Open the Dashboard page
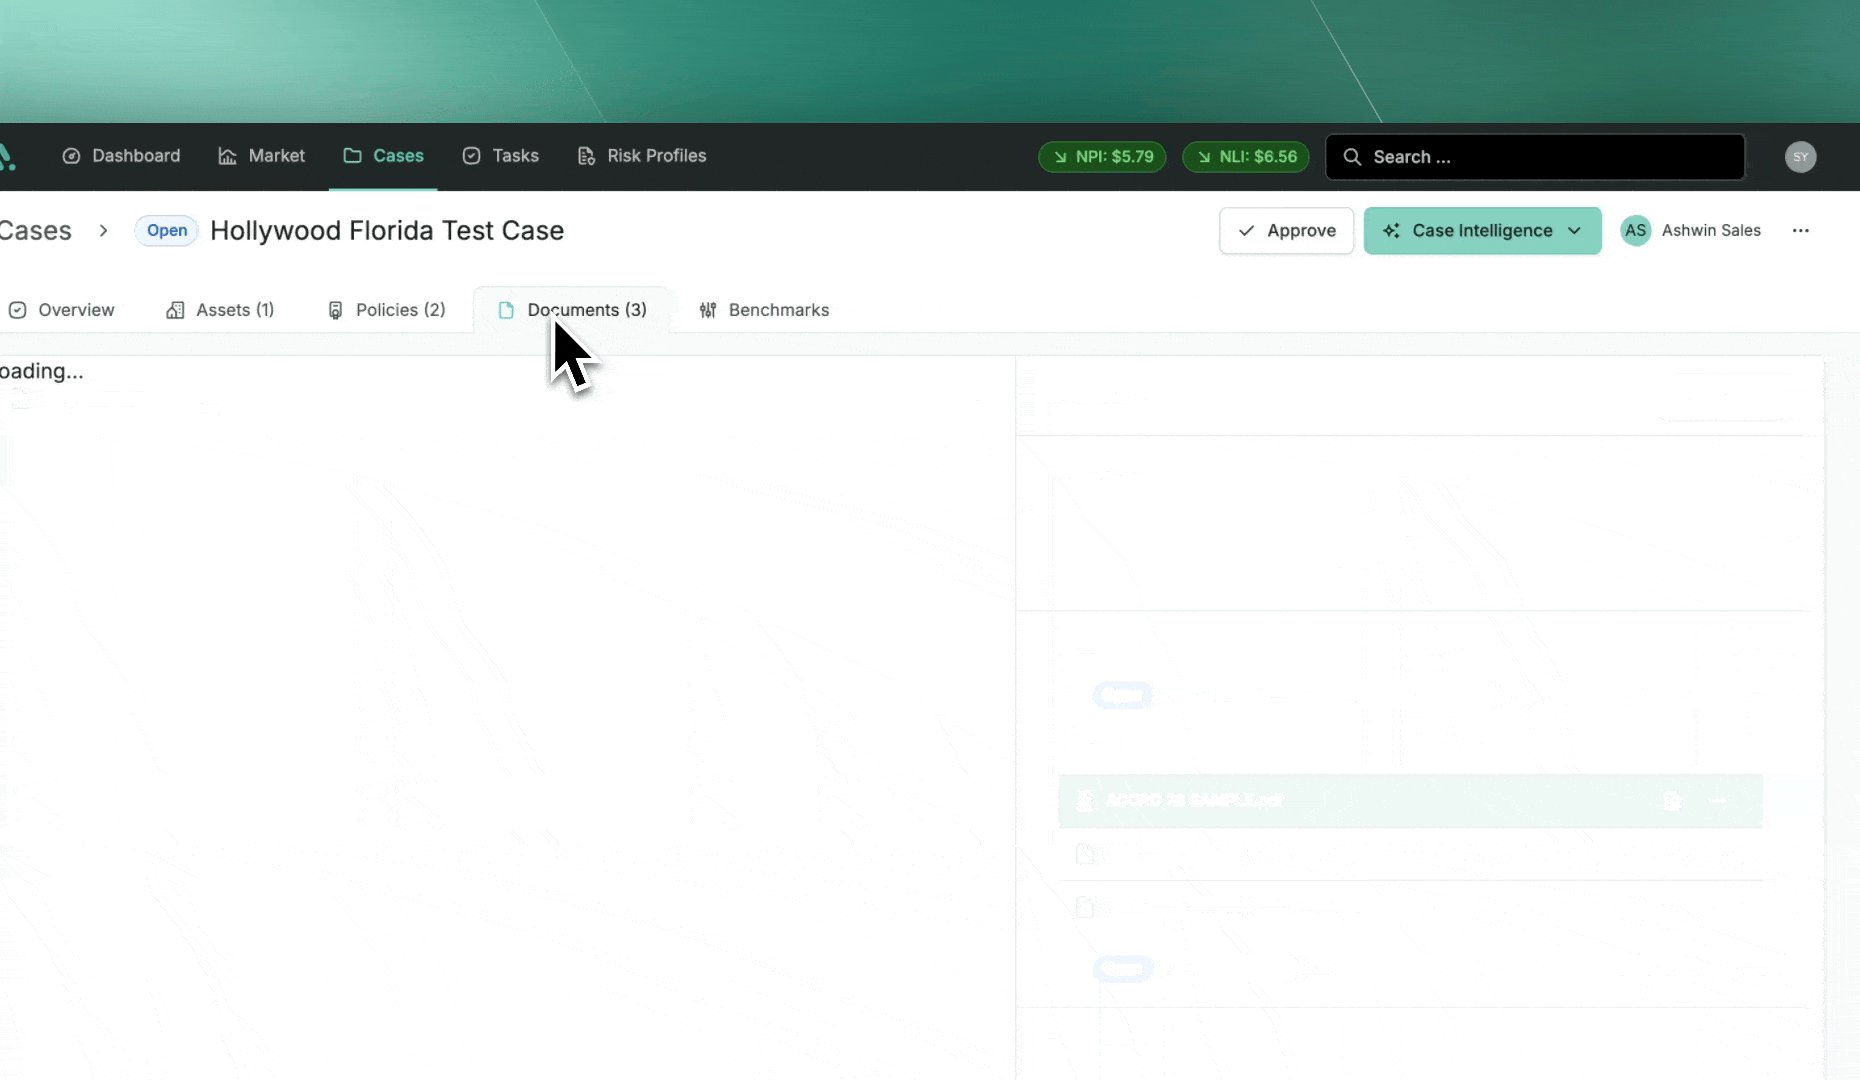Image resolution: width=1860 pixels, height=1080 pixels. coord(121,156)
